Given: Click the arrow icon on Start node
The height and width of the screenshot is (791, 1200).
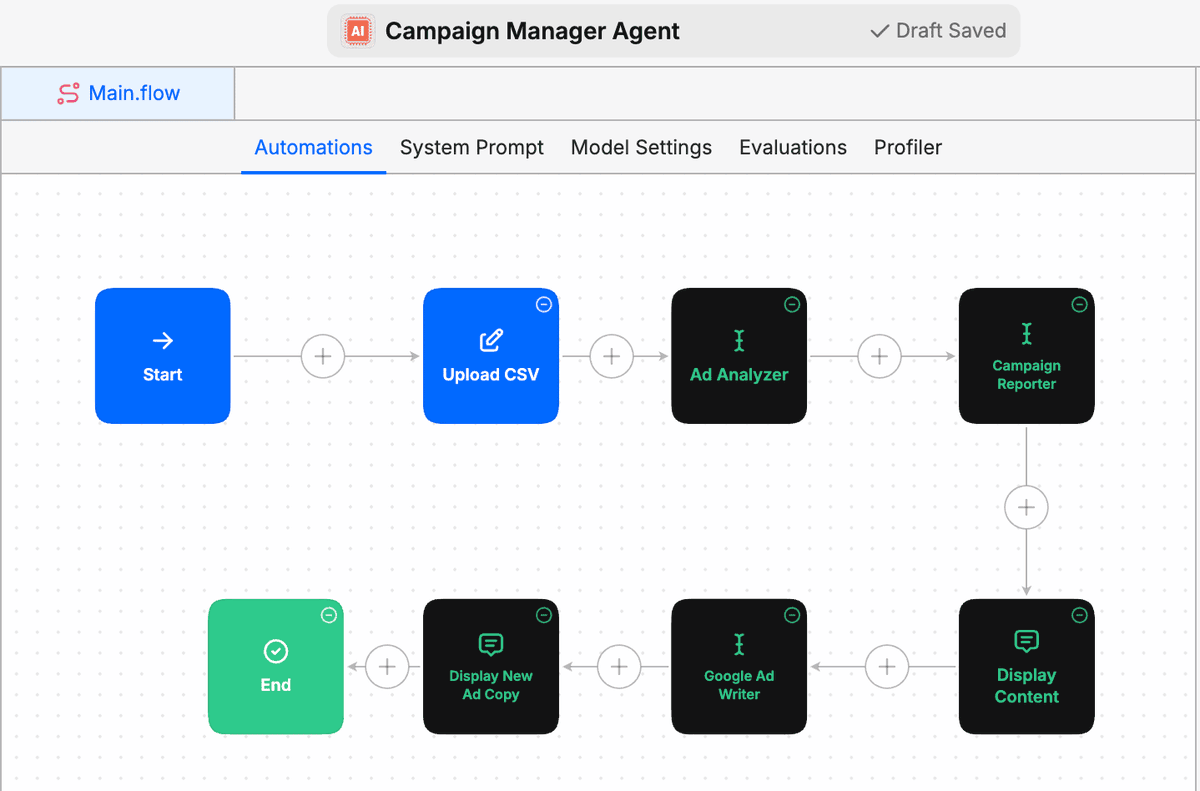Looking at the screenshot, I should coord(163,341).
